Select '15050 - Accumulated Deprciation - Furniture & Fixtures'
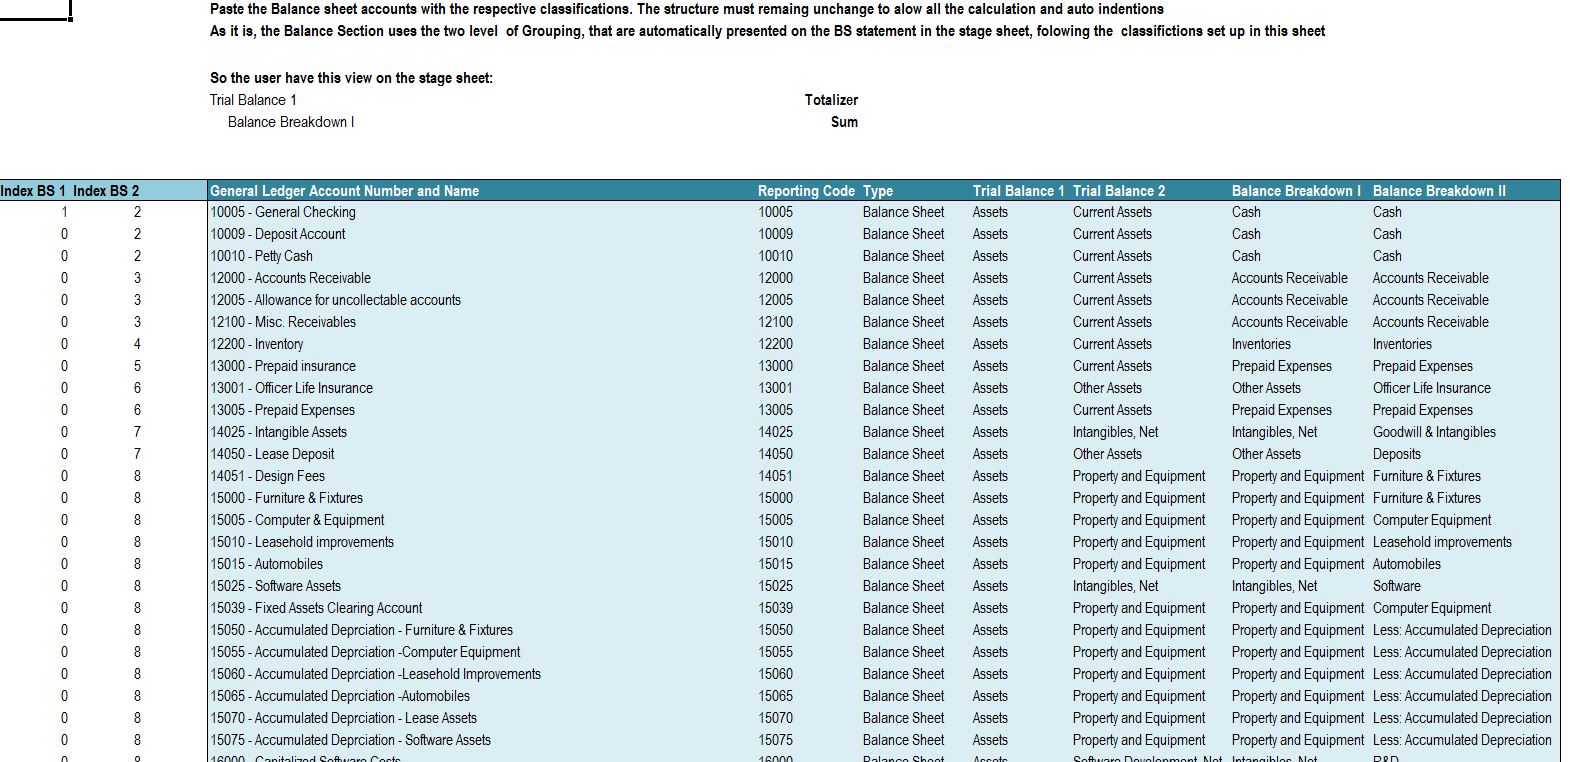The height and width of the screenshot is (762, 1570). point(361,630)
